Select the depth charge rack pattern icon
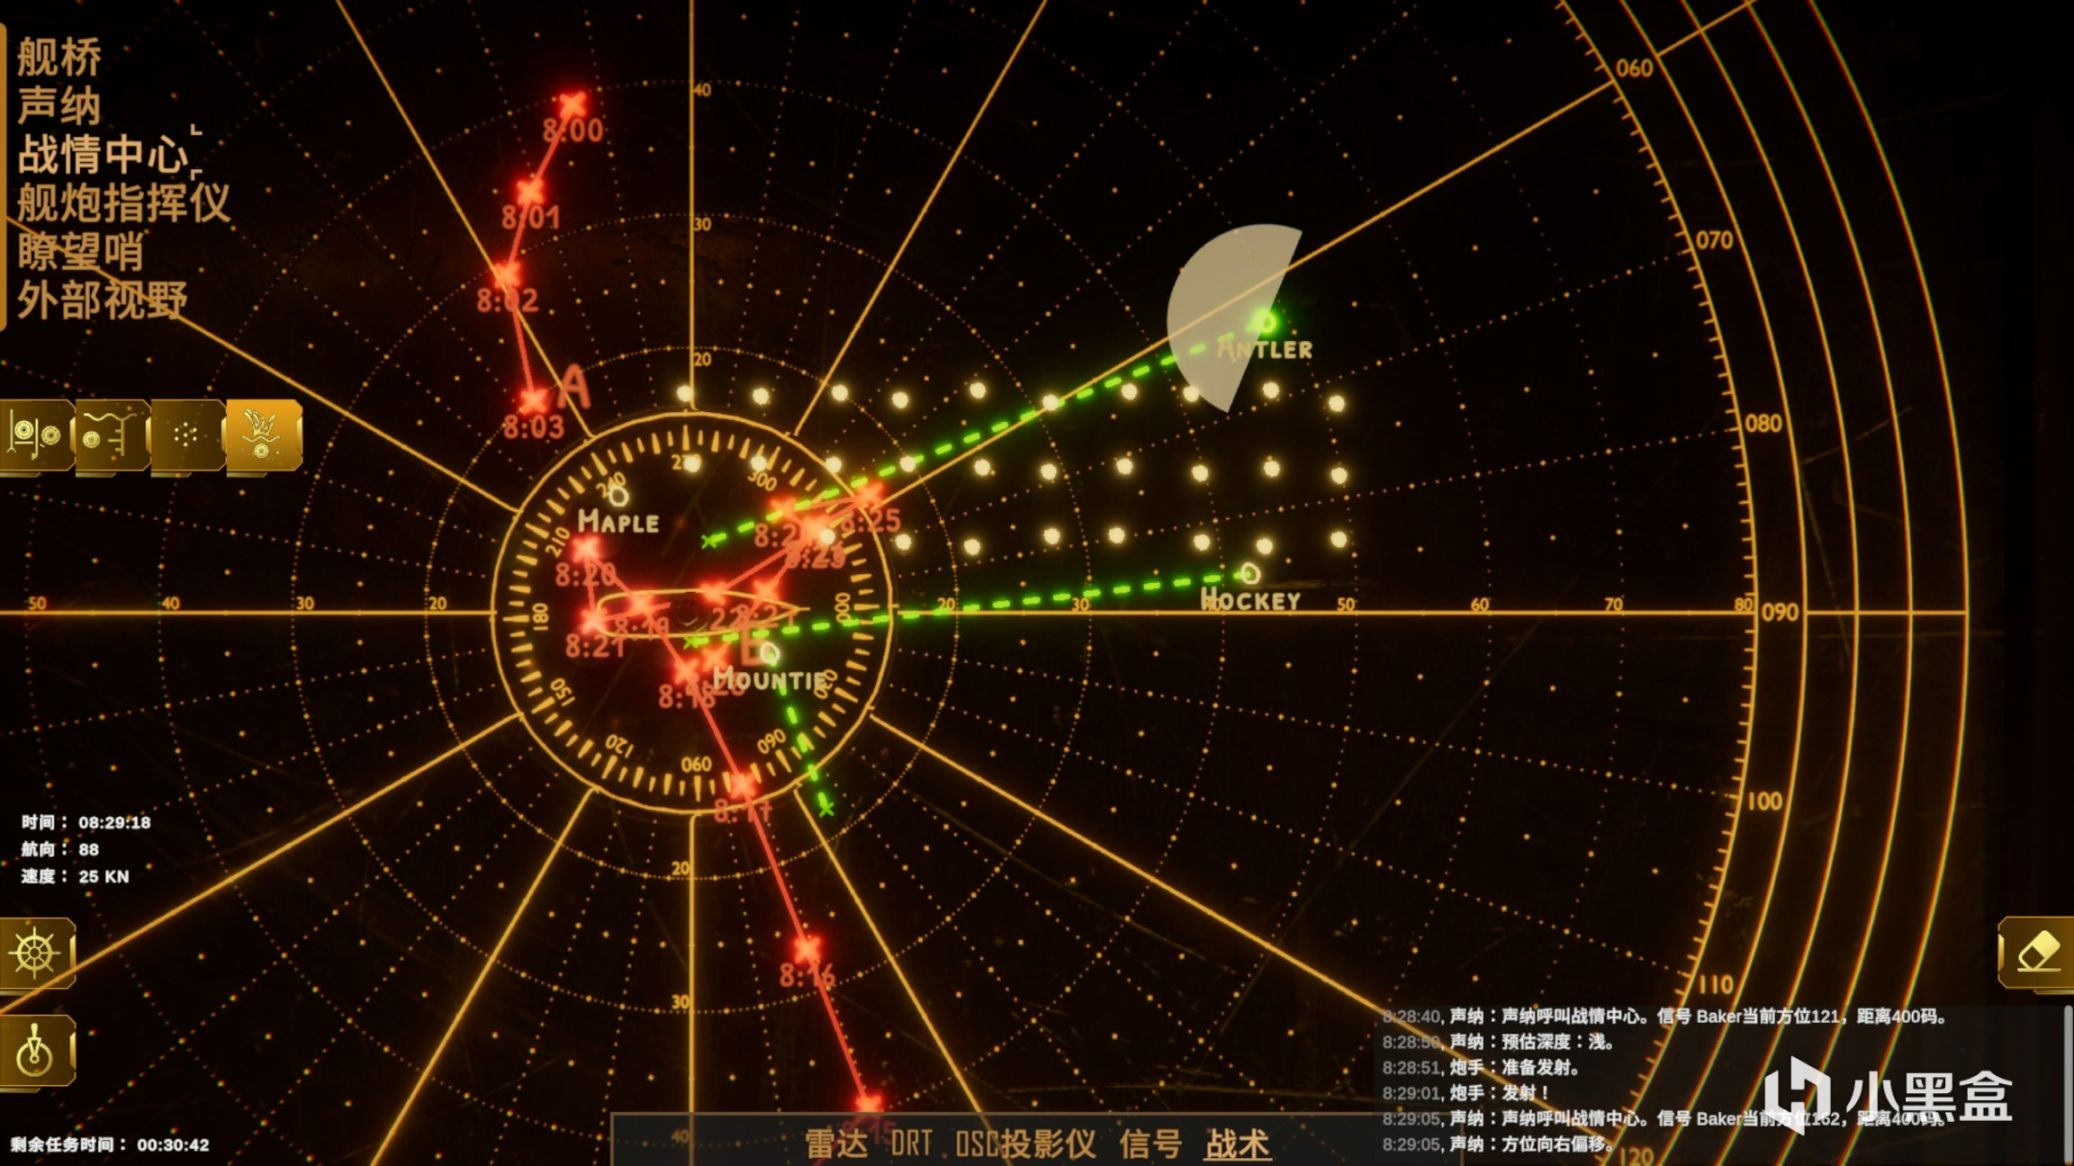 click(x=36, y=436)
